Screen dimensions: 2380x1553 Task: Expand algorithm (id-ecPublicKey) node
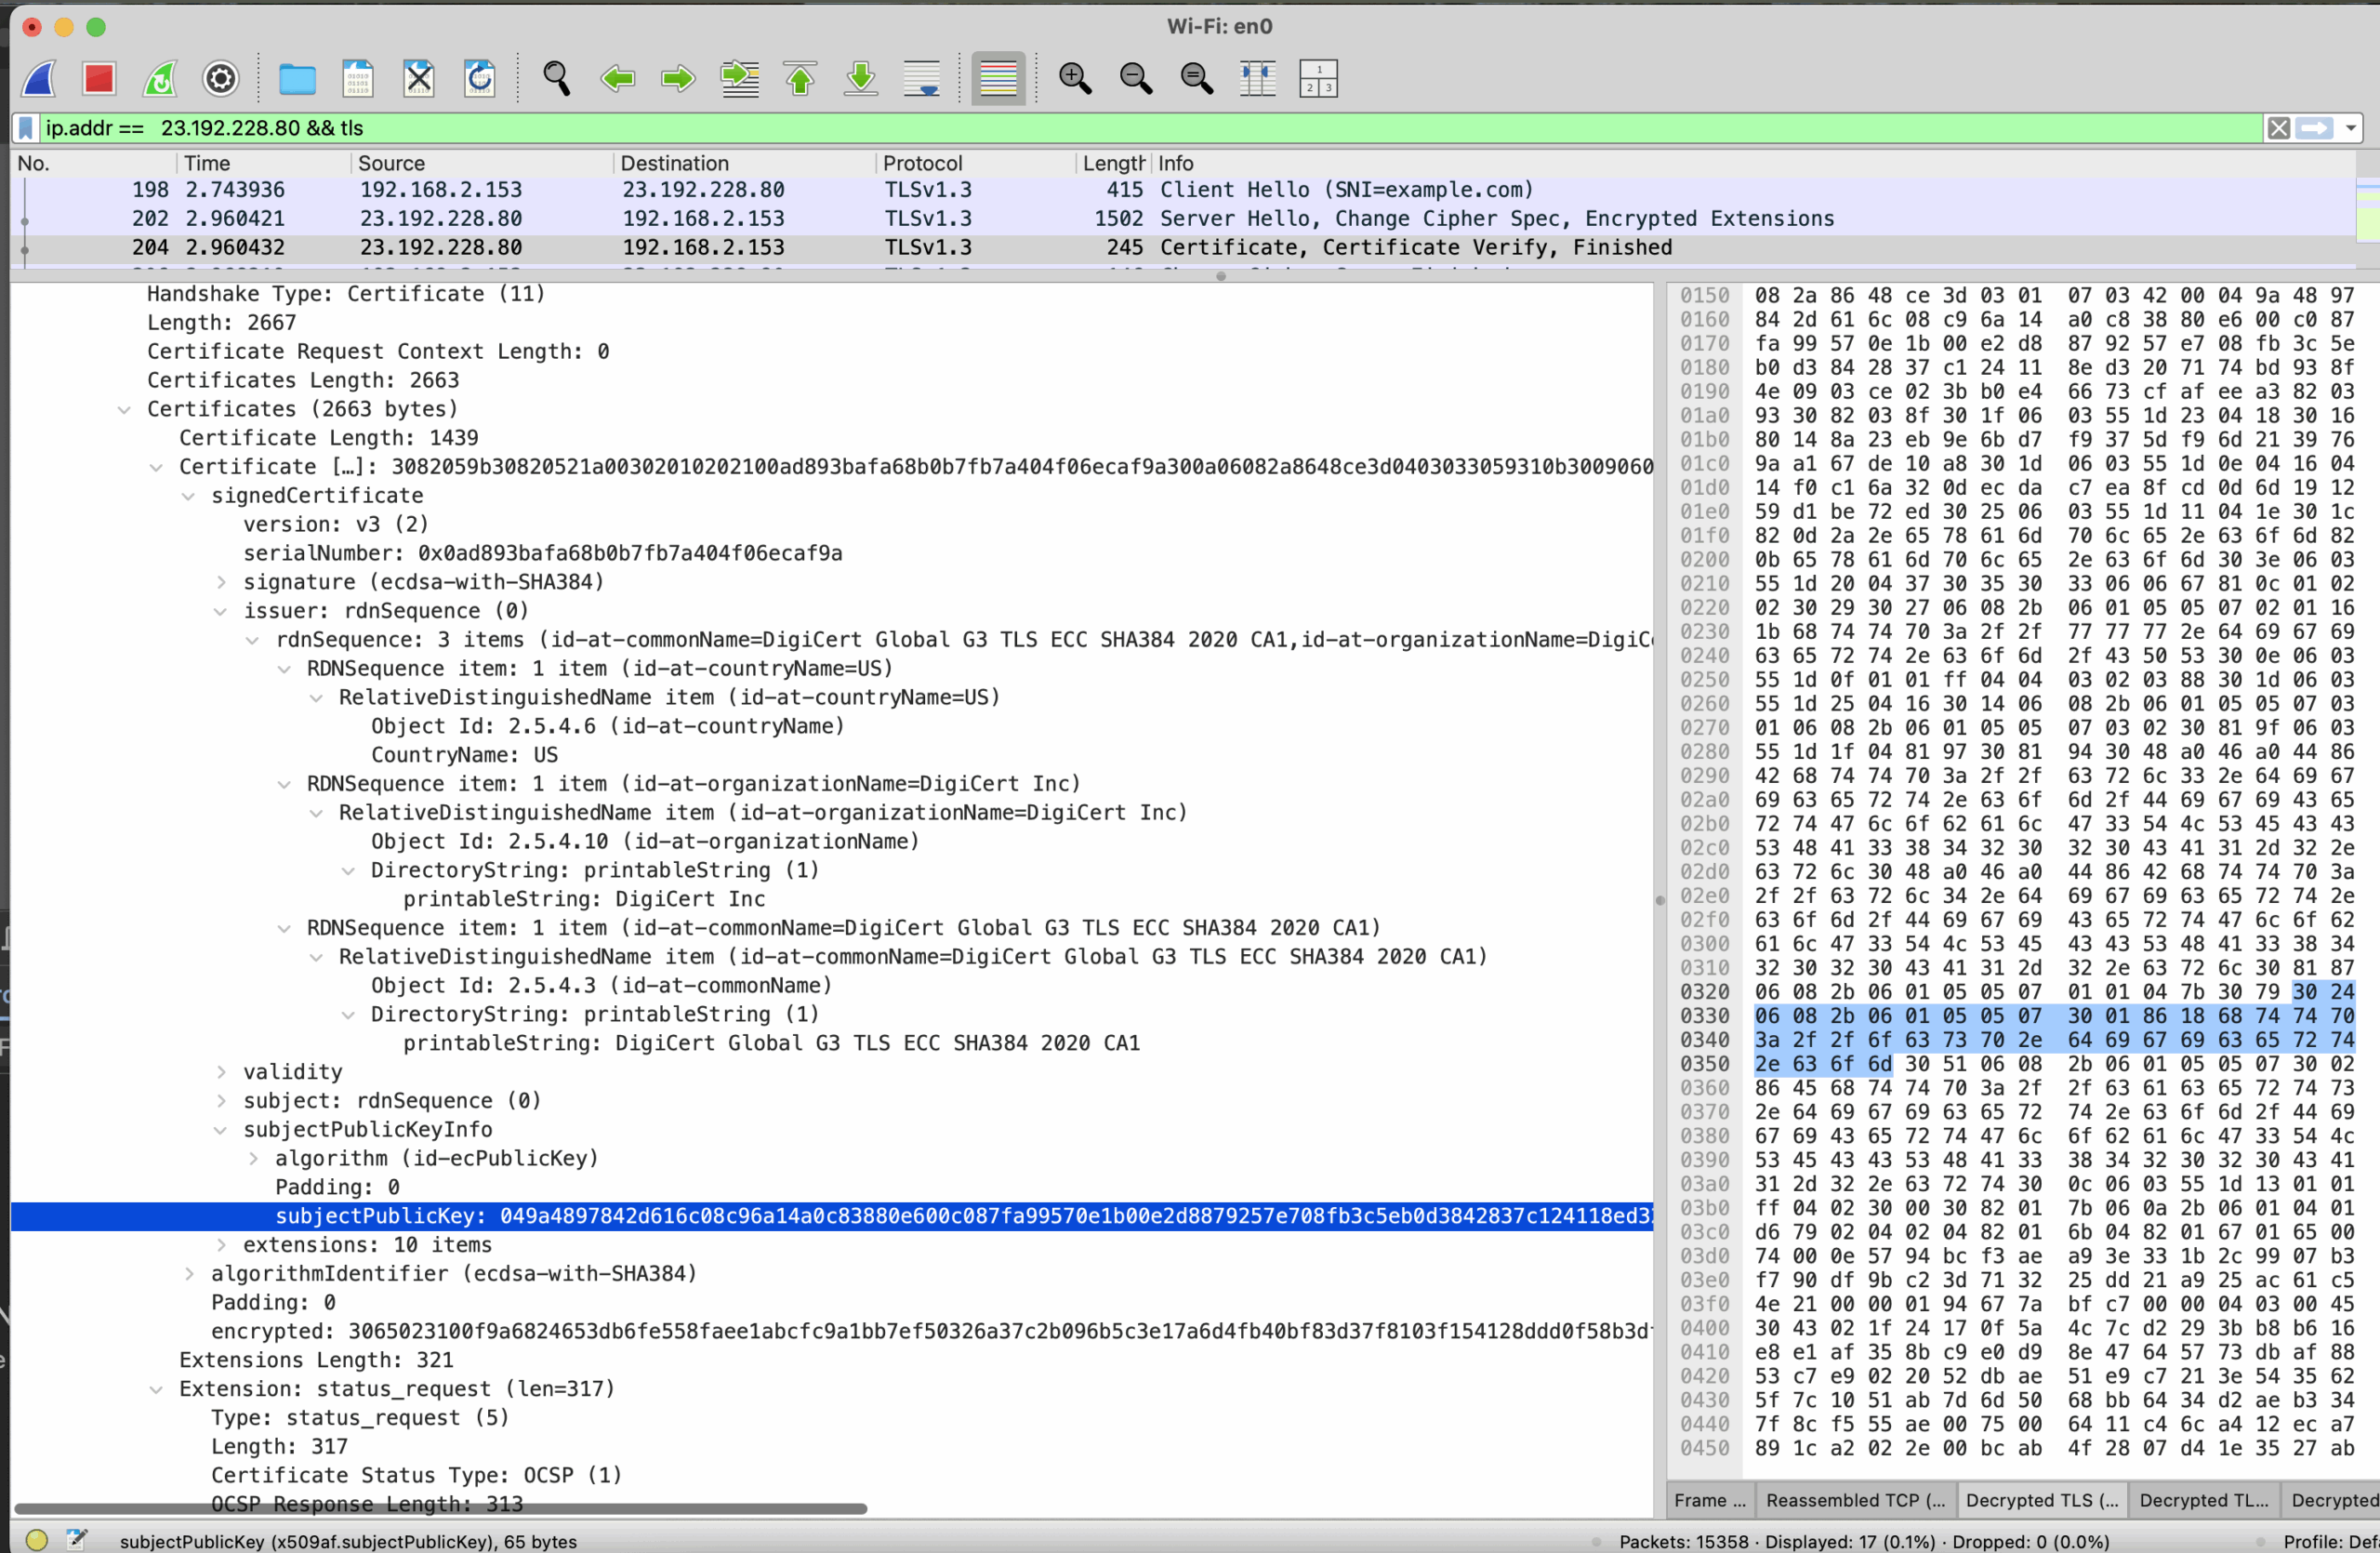[253, 1159]
